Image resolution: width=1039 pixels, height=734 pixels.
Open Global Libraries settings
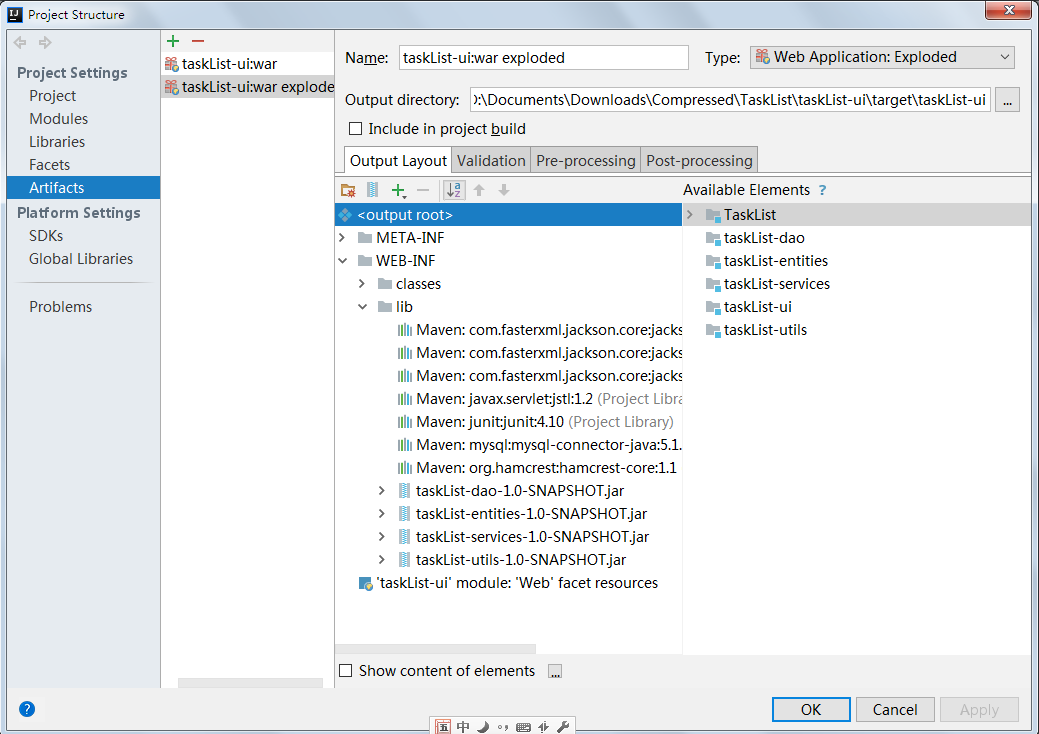tap(81, 259)
